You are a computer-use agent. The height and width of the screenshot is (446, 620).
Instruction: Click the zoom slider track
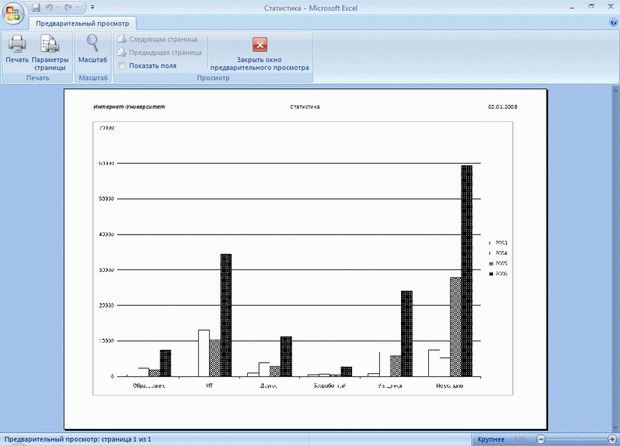click(575, 439)
